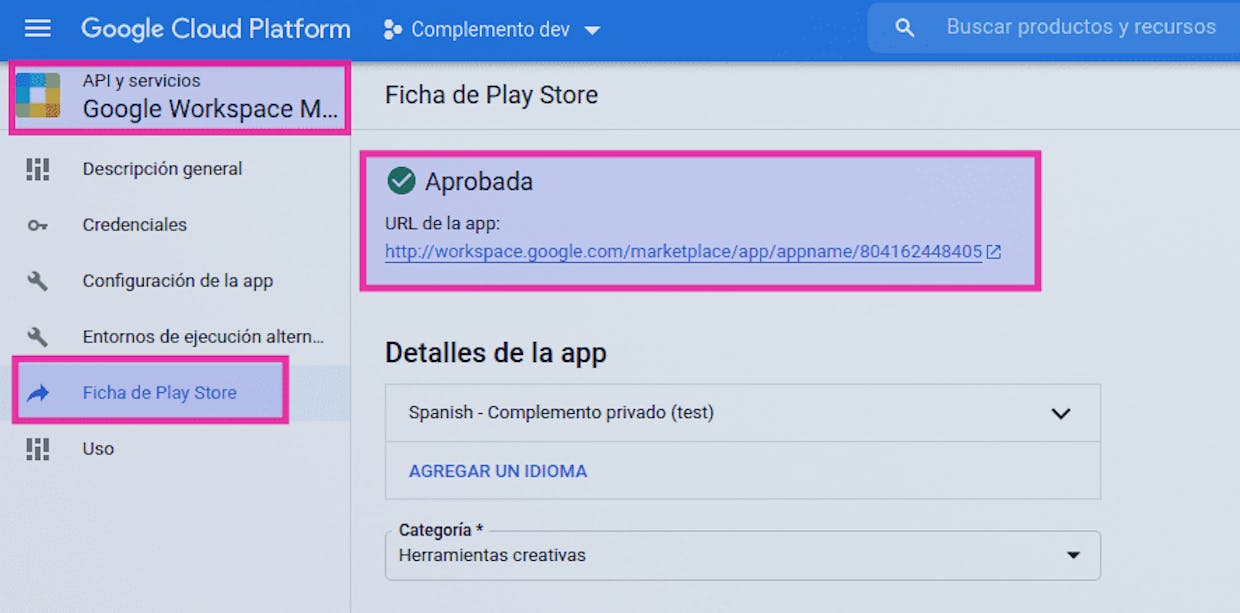Click the wrench icon for Entornos de ejecución
Image resolution: width=1240 pixels, height=613 pixels.
pyautogui.click(x=37, y=337)
